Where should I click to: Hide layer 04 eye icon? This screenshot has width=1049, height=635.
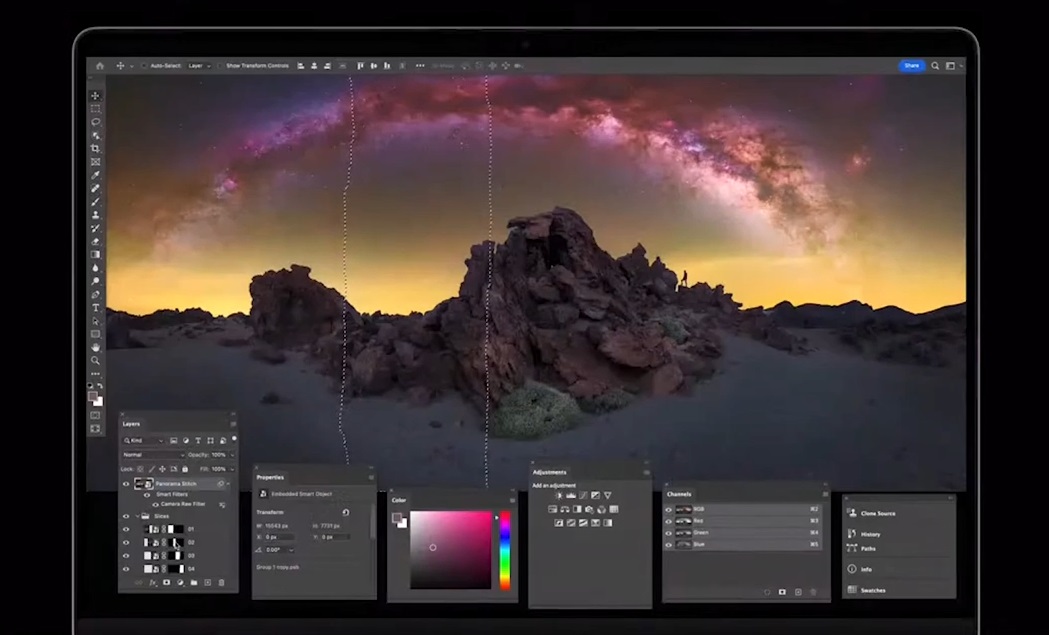(126, 569)
